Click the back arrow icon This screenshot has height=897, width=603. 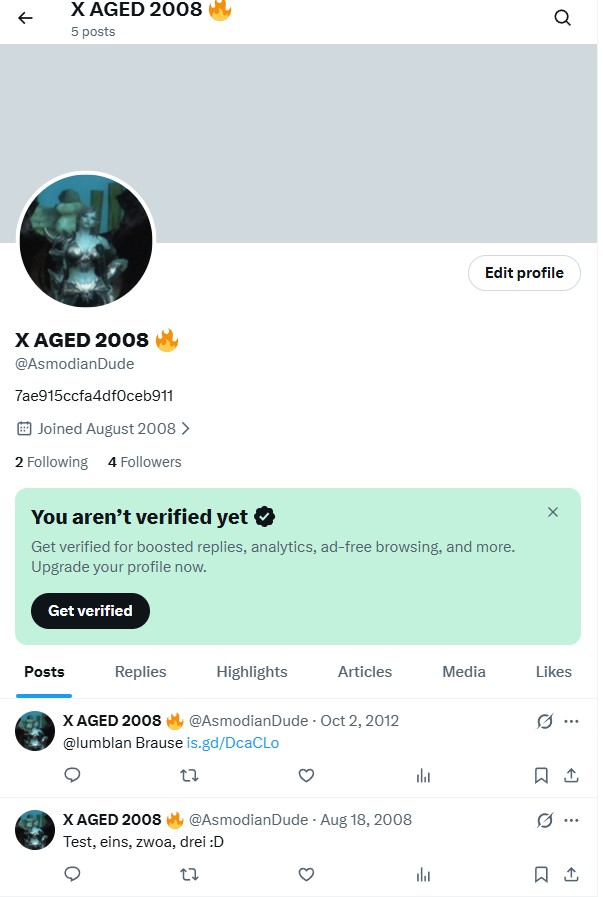click(x=25, y=18)
